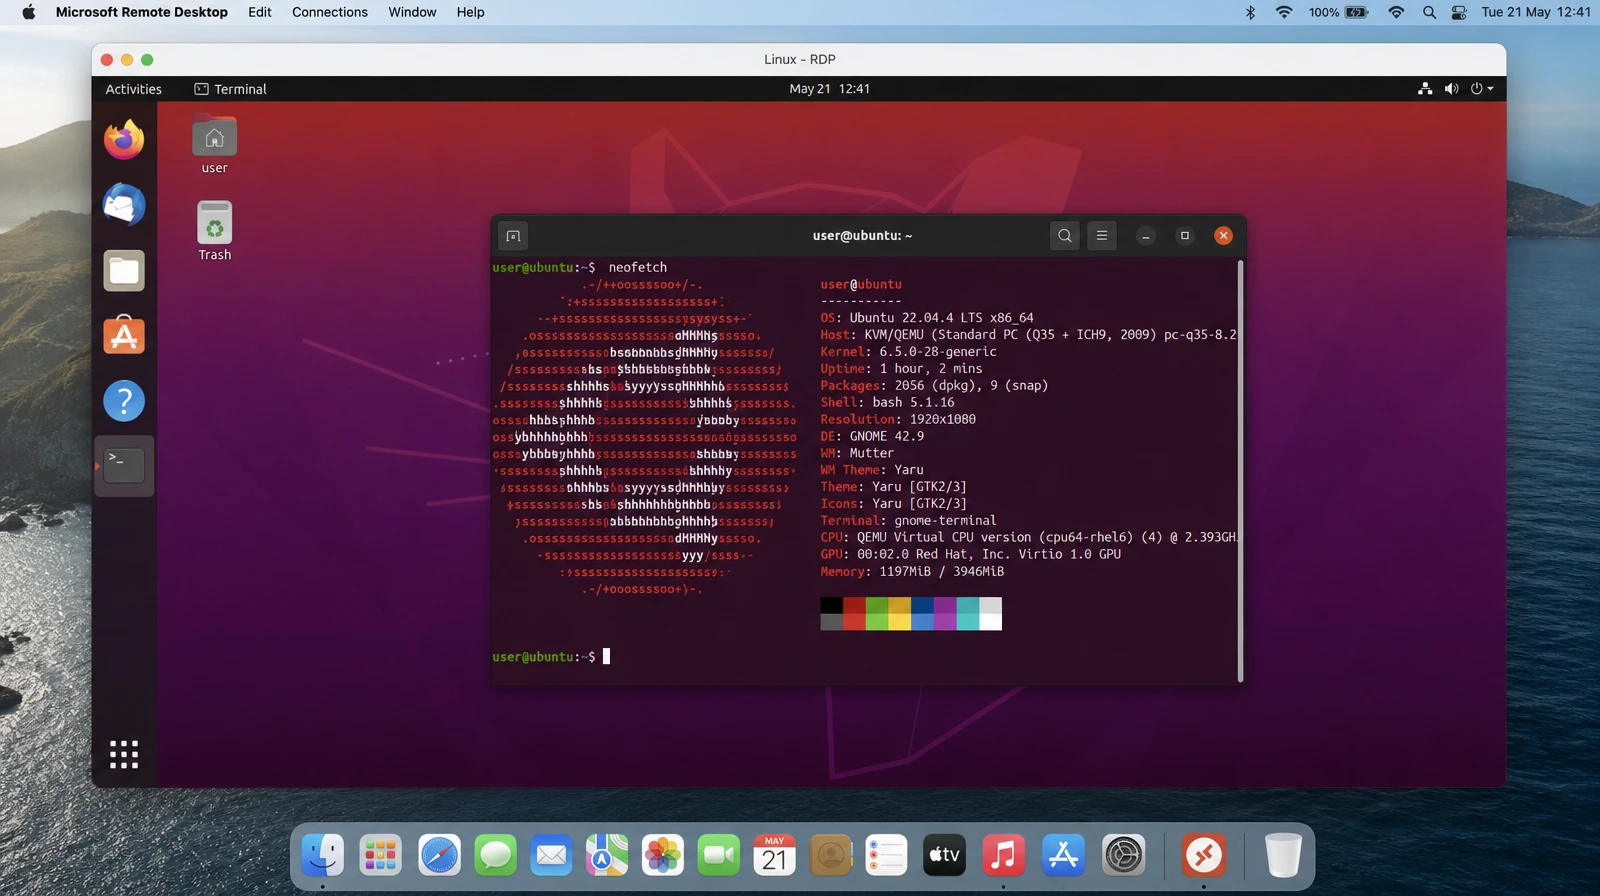Open the terminal hamburger menu
The width and height of the screenshot is (1600, 896).
pyautogui.click(x=1102, y=236)
